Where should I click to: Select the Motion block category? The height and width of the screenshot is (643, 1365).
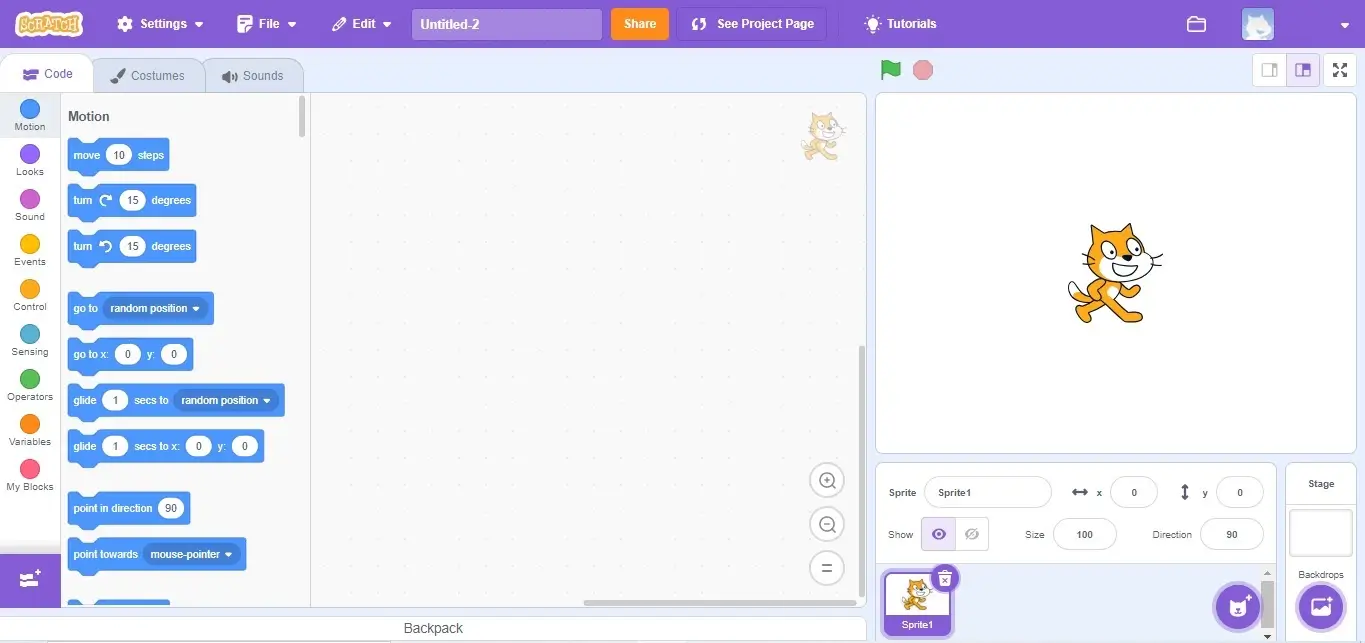point(30,115)
